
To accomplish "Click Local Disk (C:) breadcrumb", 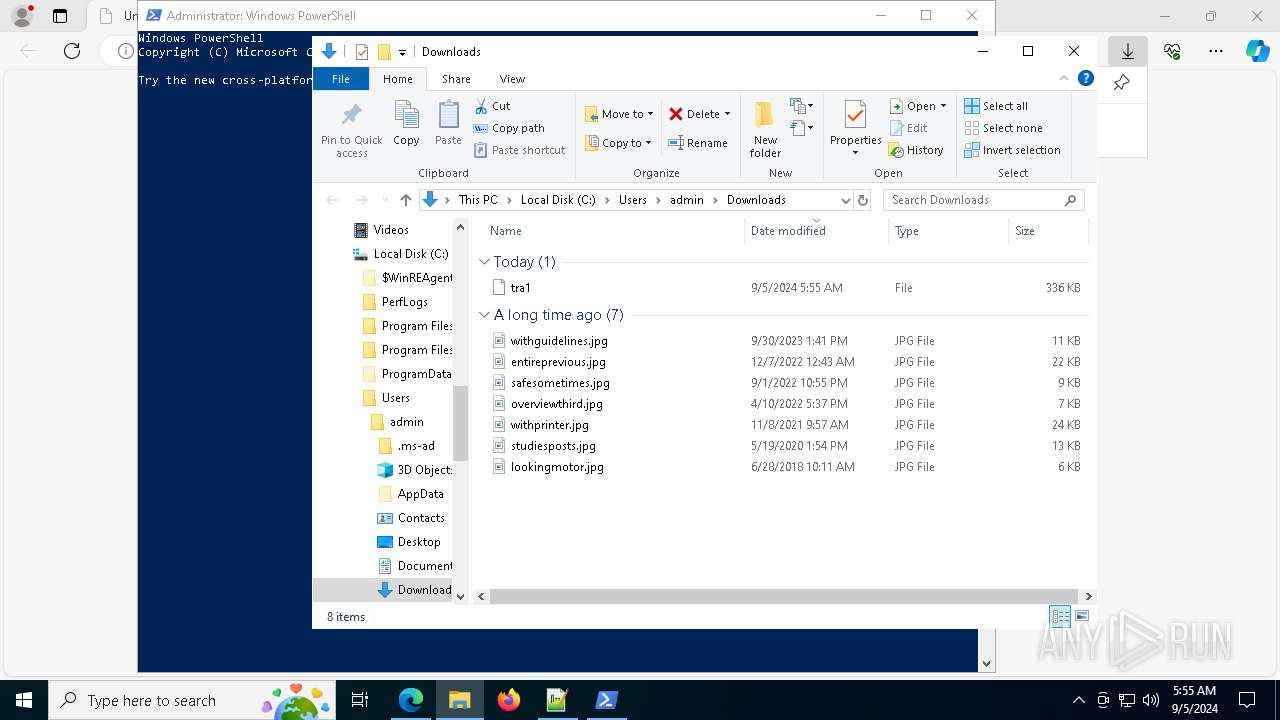I will point(558,200).
